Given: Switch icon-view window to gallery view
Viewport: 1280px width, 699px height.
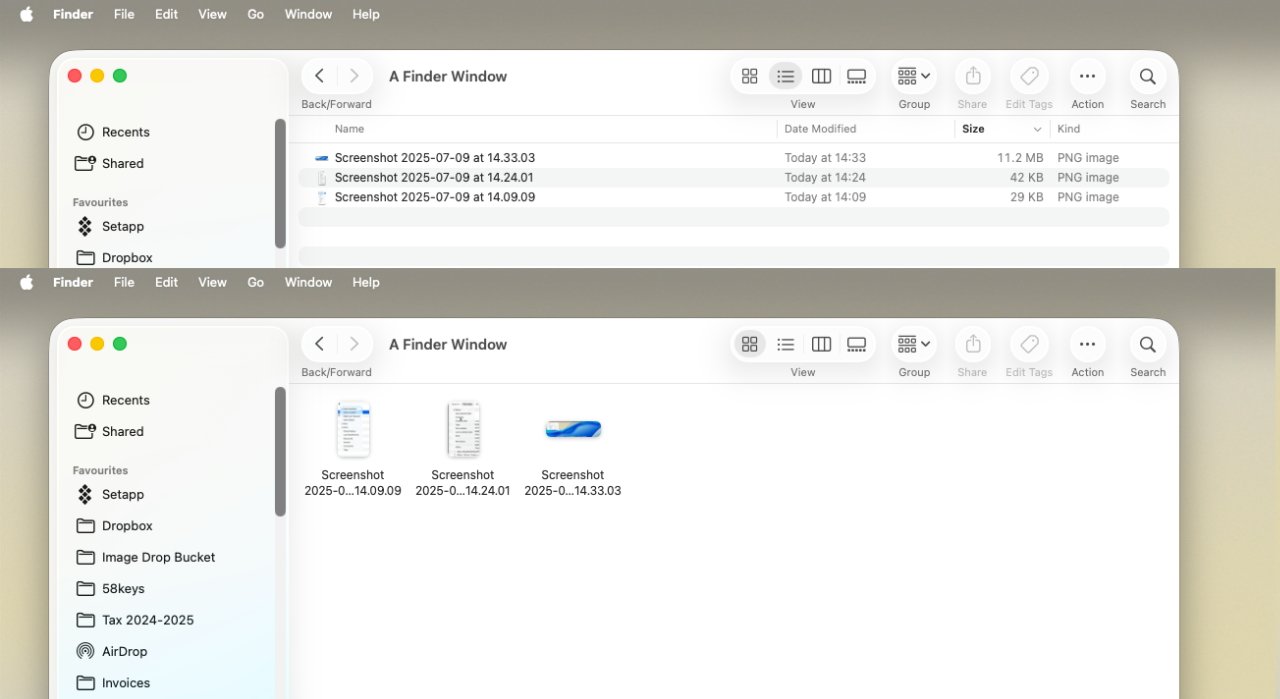Looking at the screenshot, I should [856, 344].
